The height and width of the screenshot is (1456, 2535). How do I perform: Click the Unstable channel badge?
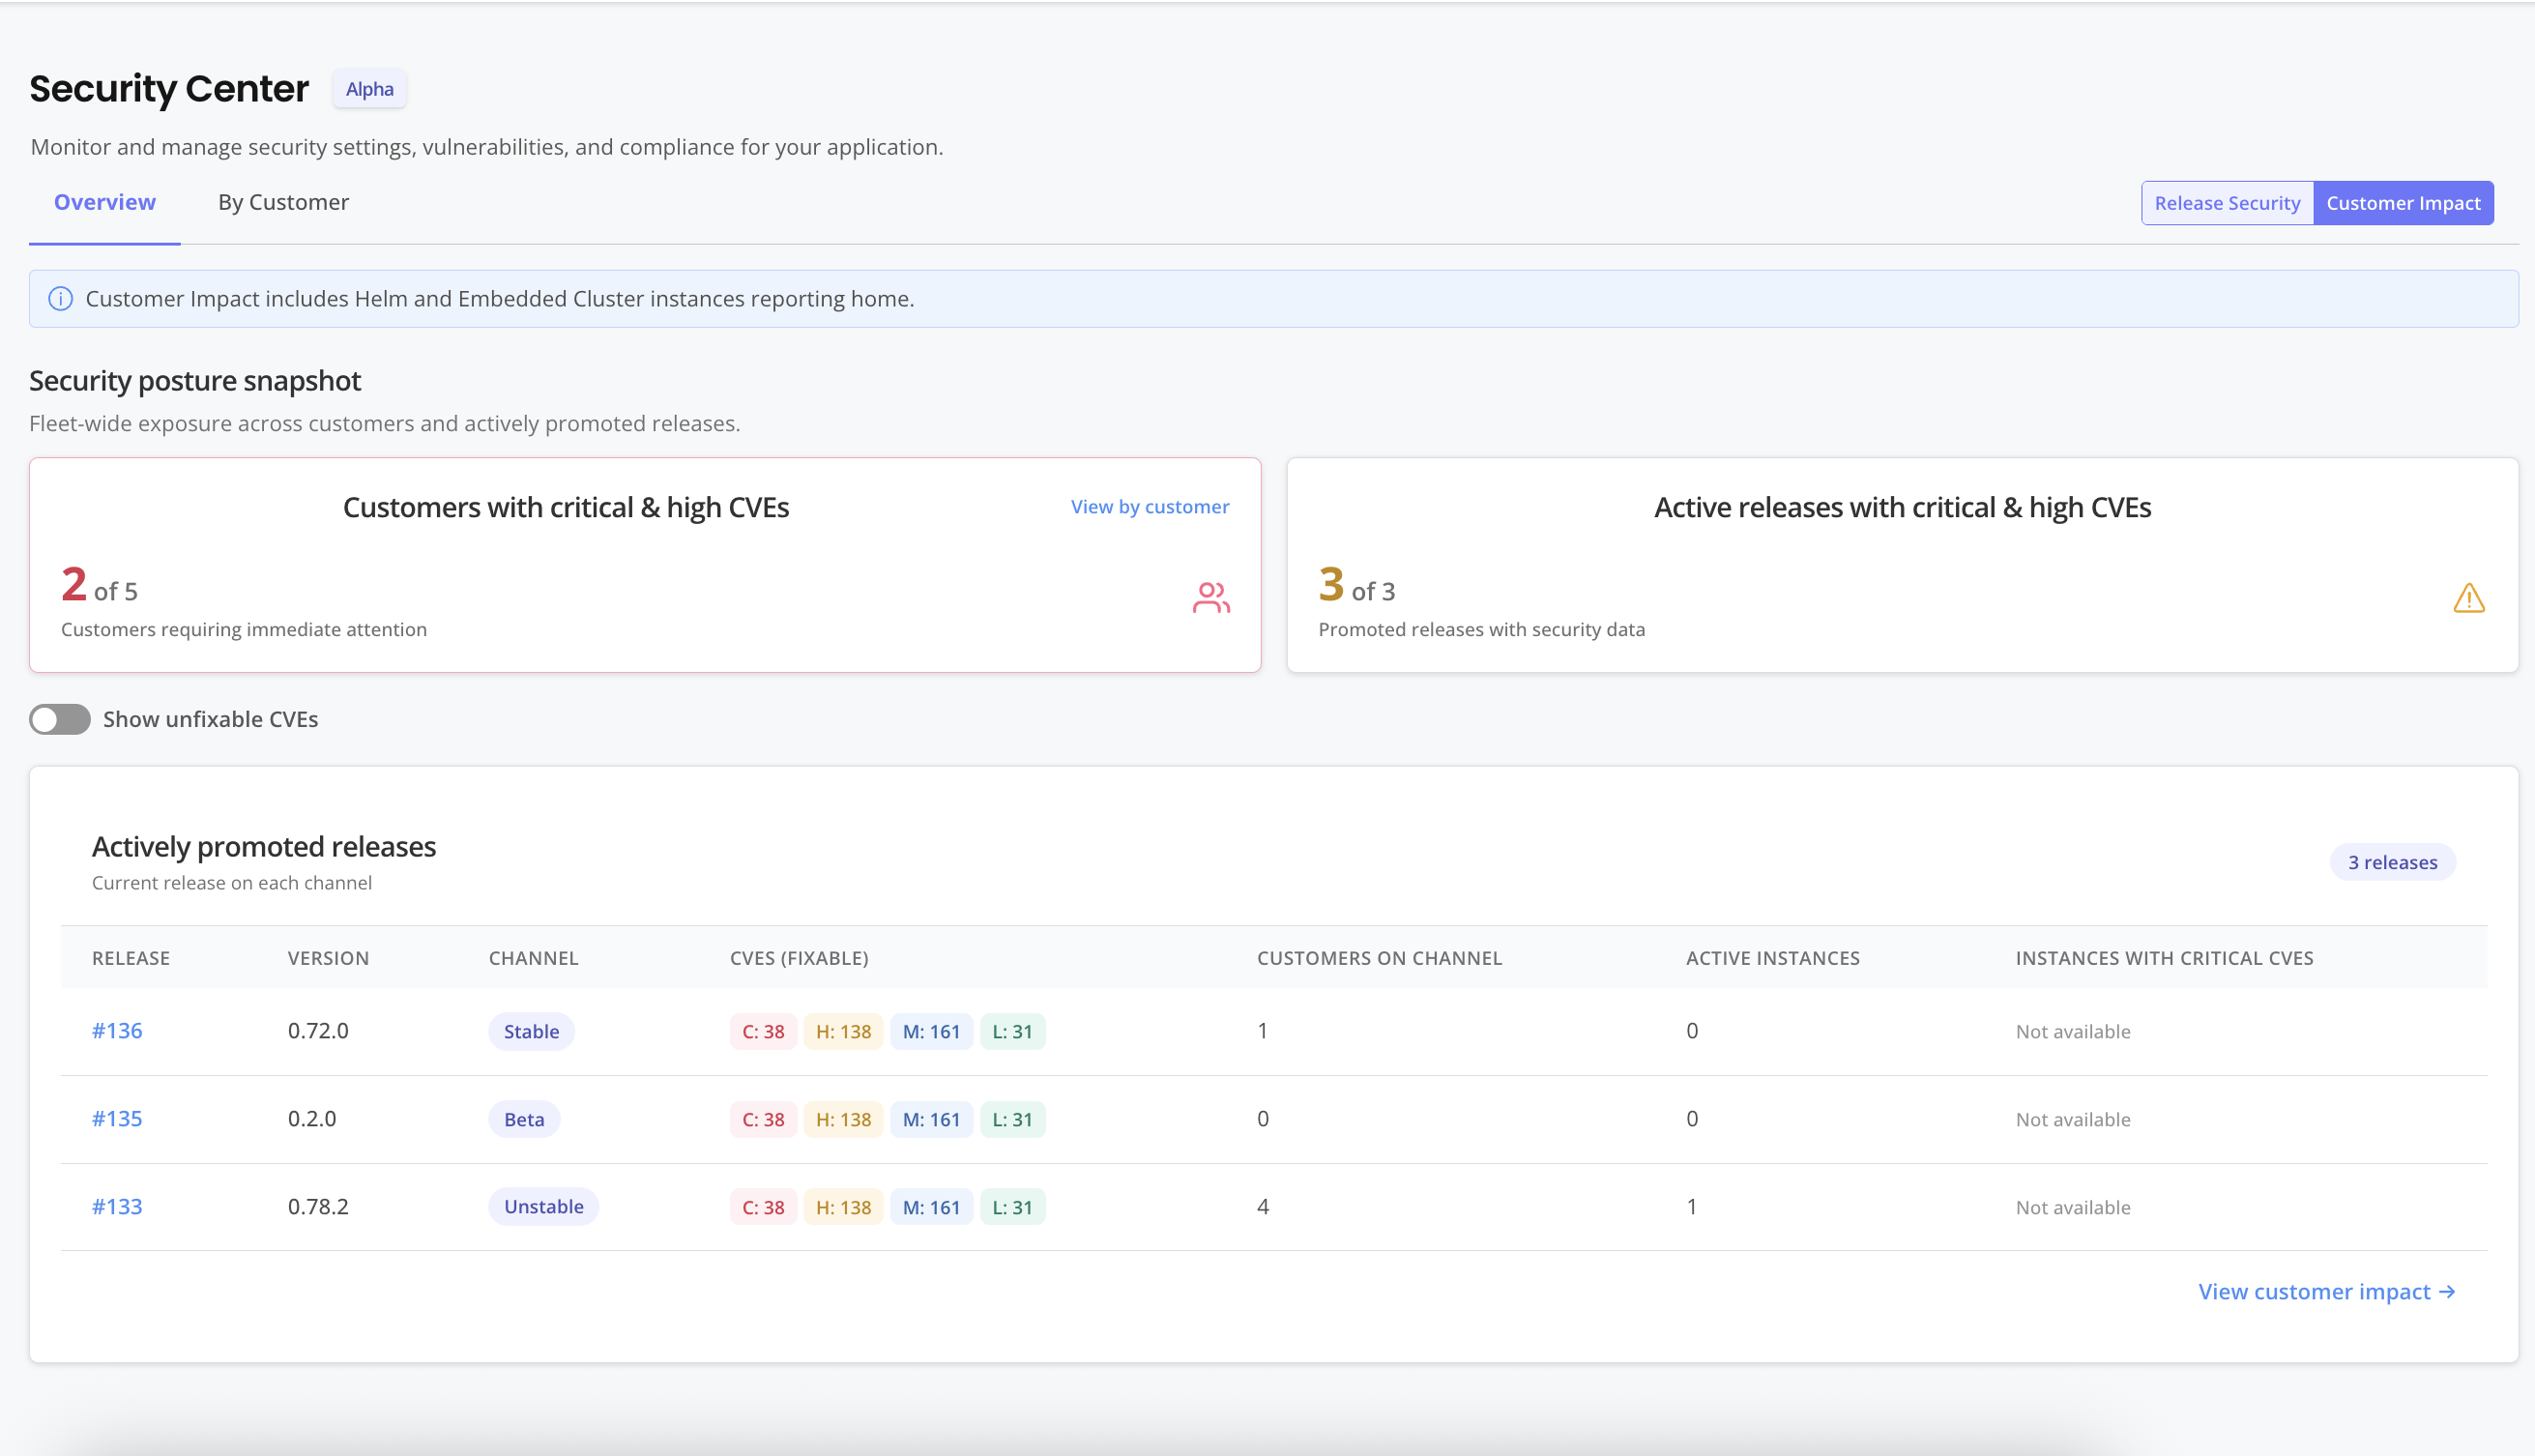[x=543, y=1206]
